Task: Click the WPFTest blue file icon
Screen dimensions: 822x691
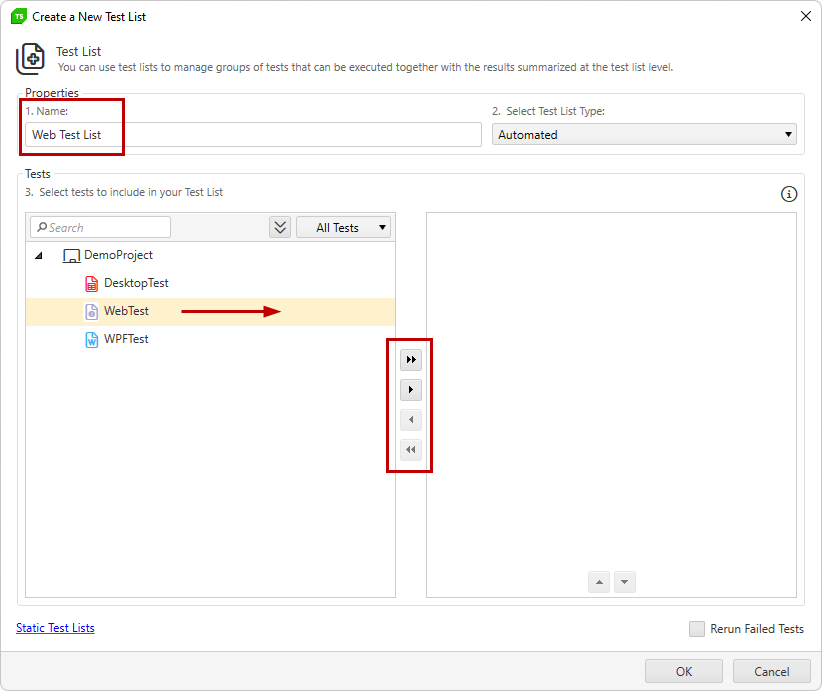Action: tap(91, 340)
